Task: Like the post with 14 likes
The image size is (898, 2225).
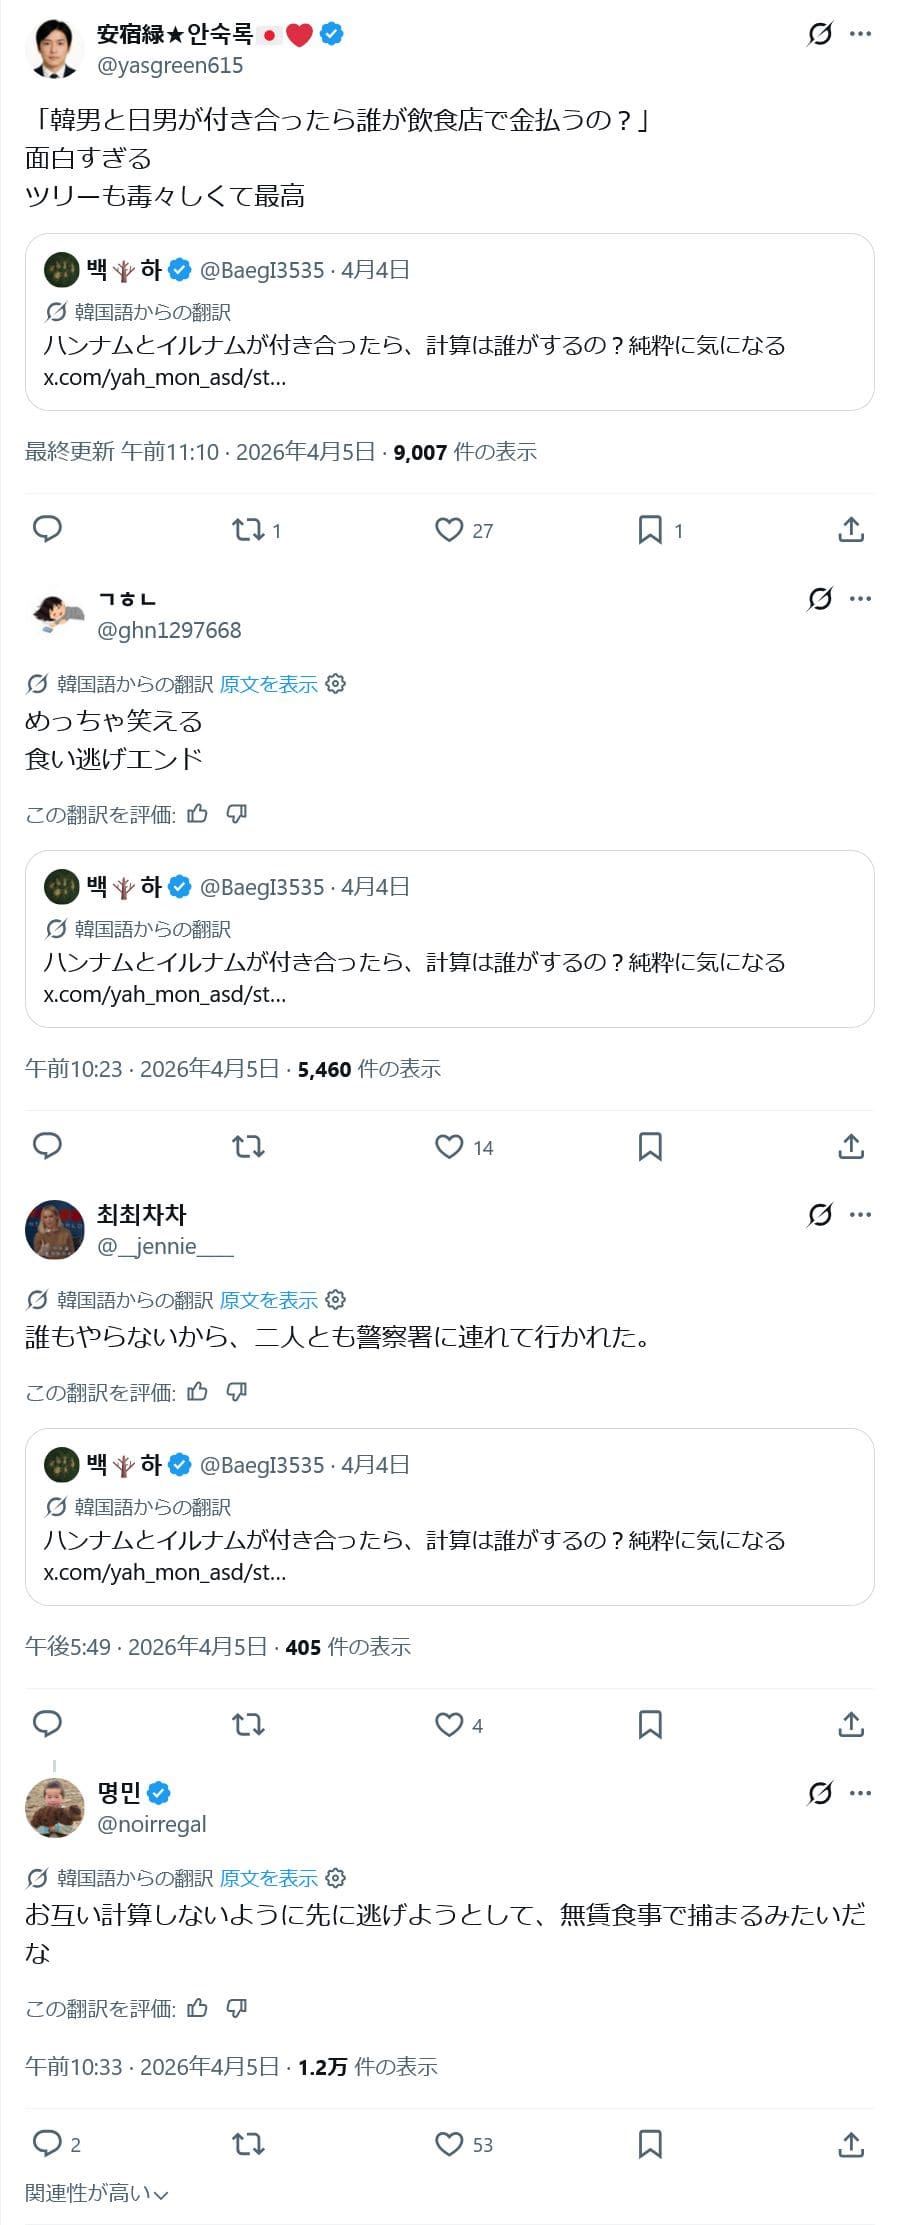Action: click(x=449, y=1147)
